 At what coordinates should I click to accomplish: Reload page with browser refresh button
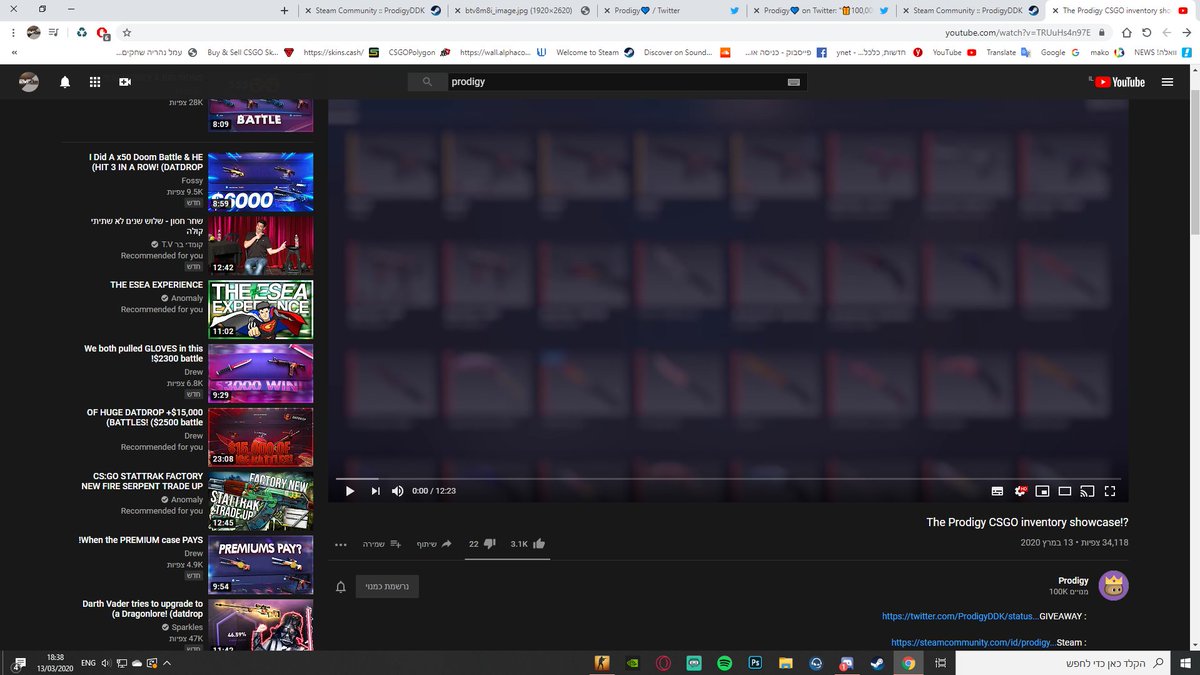(x=1147, y=33)
